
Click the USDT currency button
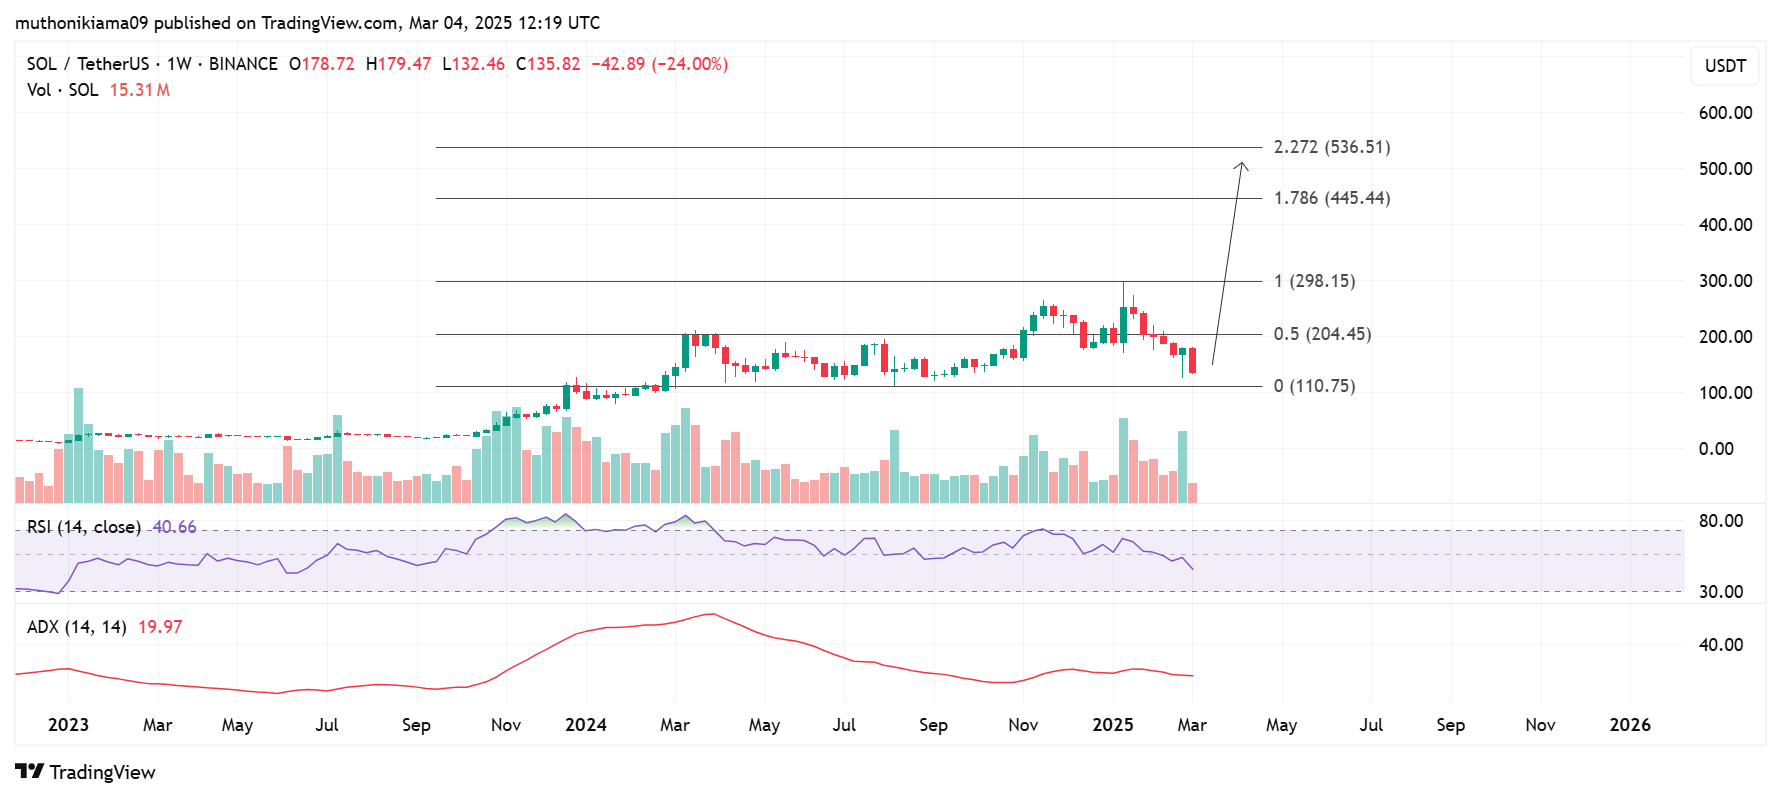pyautogui.click(x=1725, y=66)
